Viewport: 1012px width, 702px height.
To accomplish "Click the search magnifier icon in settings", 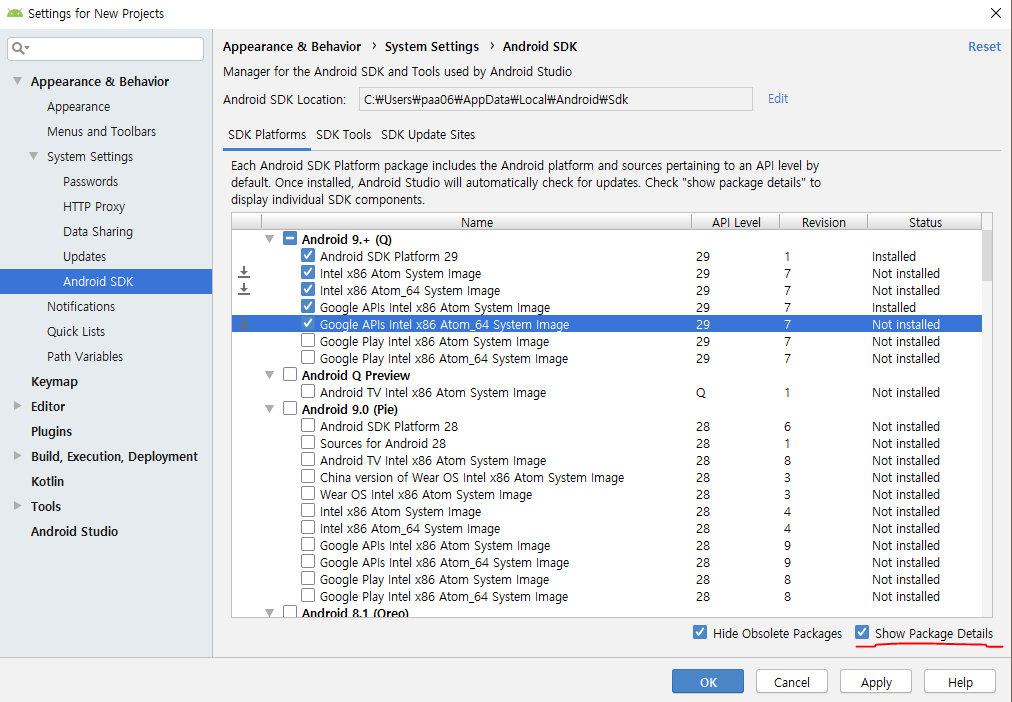I will (18, 48).
